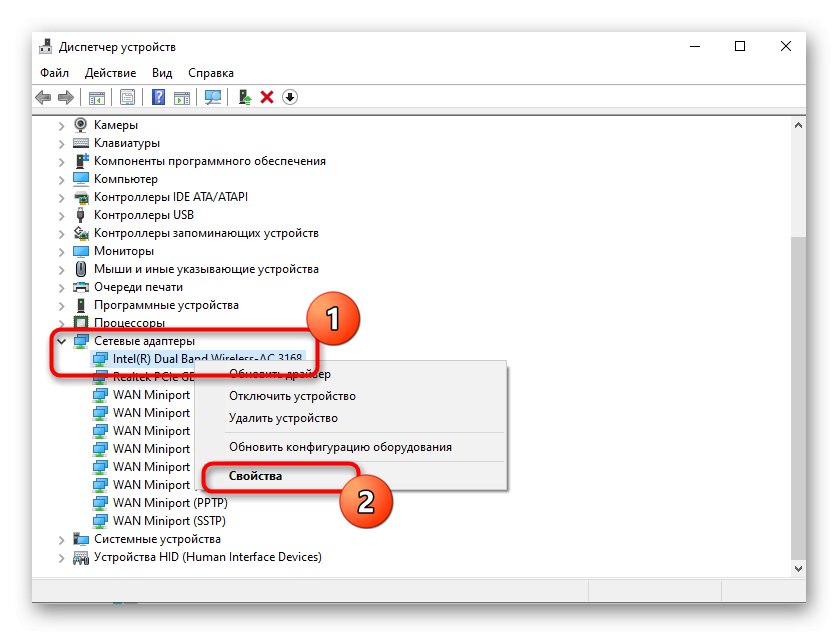Choose Обновить драйвер in context menu
Image resolution: width=838 pixels, height=636 pixels.
(280, 374)
